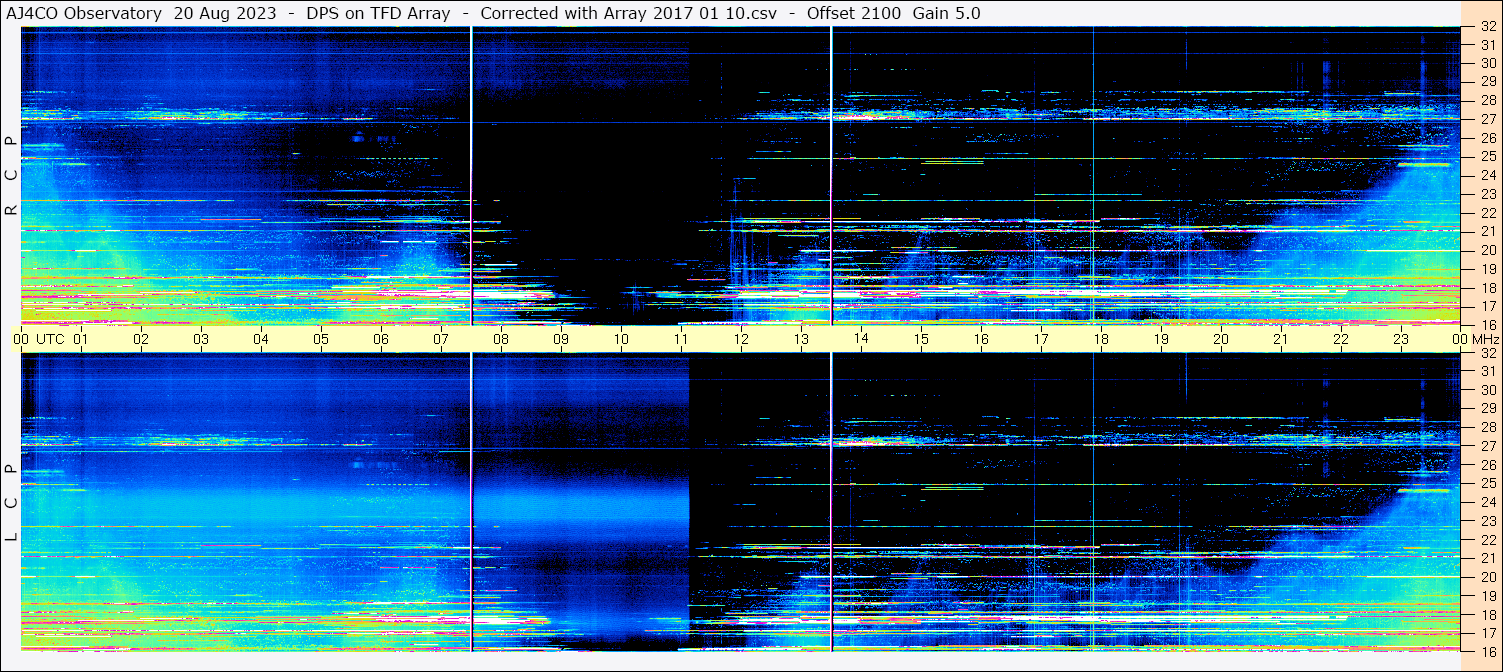Select the 14 hour mark on time axis
Screen dimensions: 1503x672
click(x=861, y=339)
